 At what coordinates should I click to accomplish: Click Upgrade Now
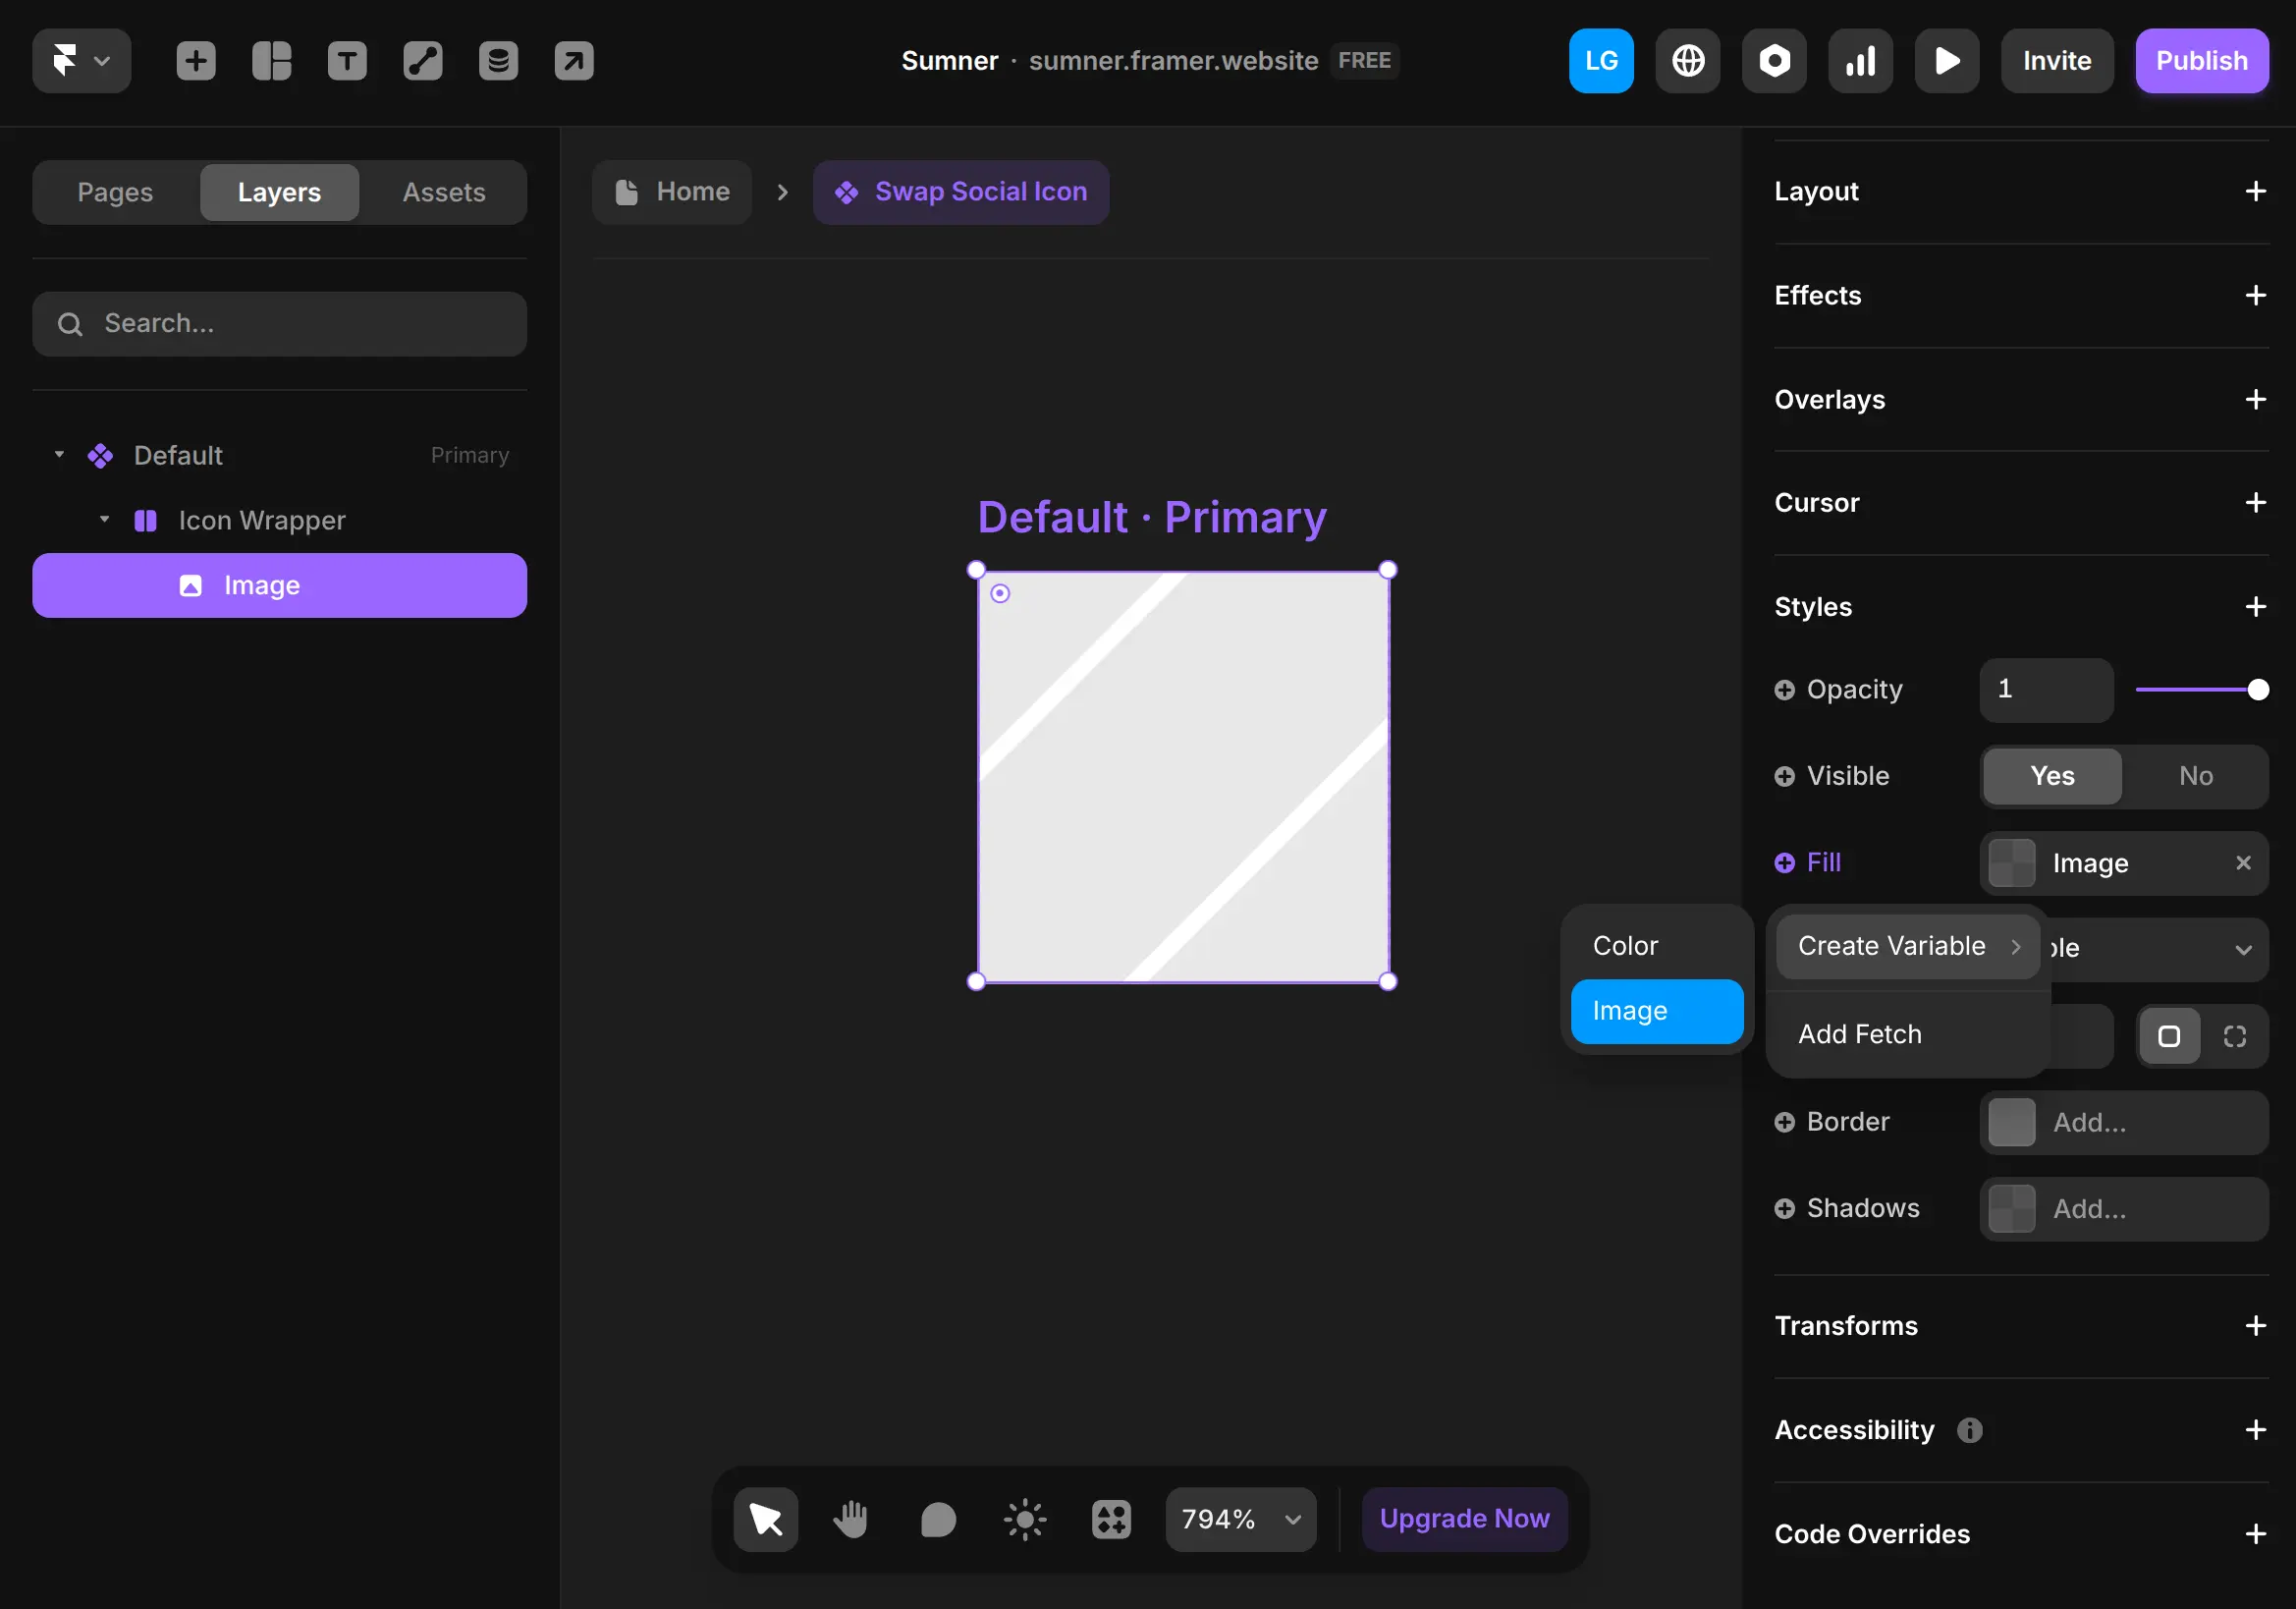[1464, 1519]
